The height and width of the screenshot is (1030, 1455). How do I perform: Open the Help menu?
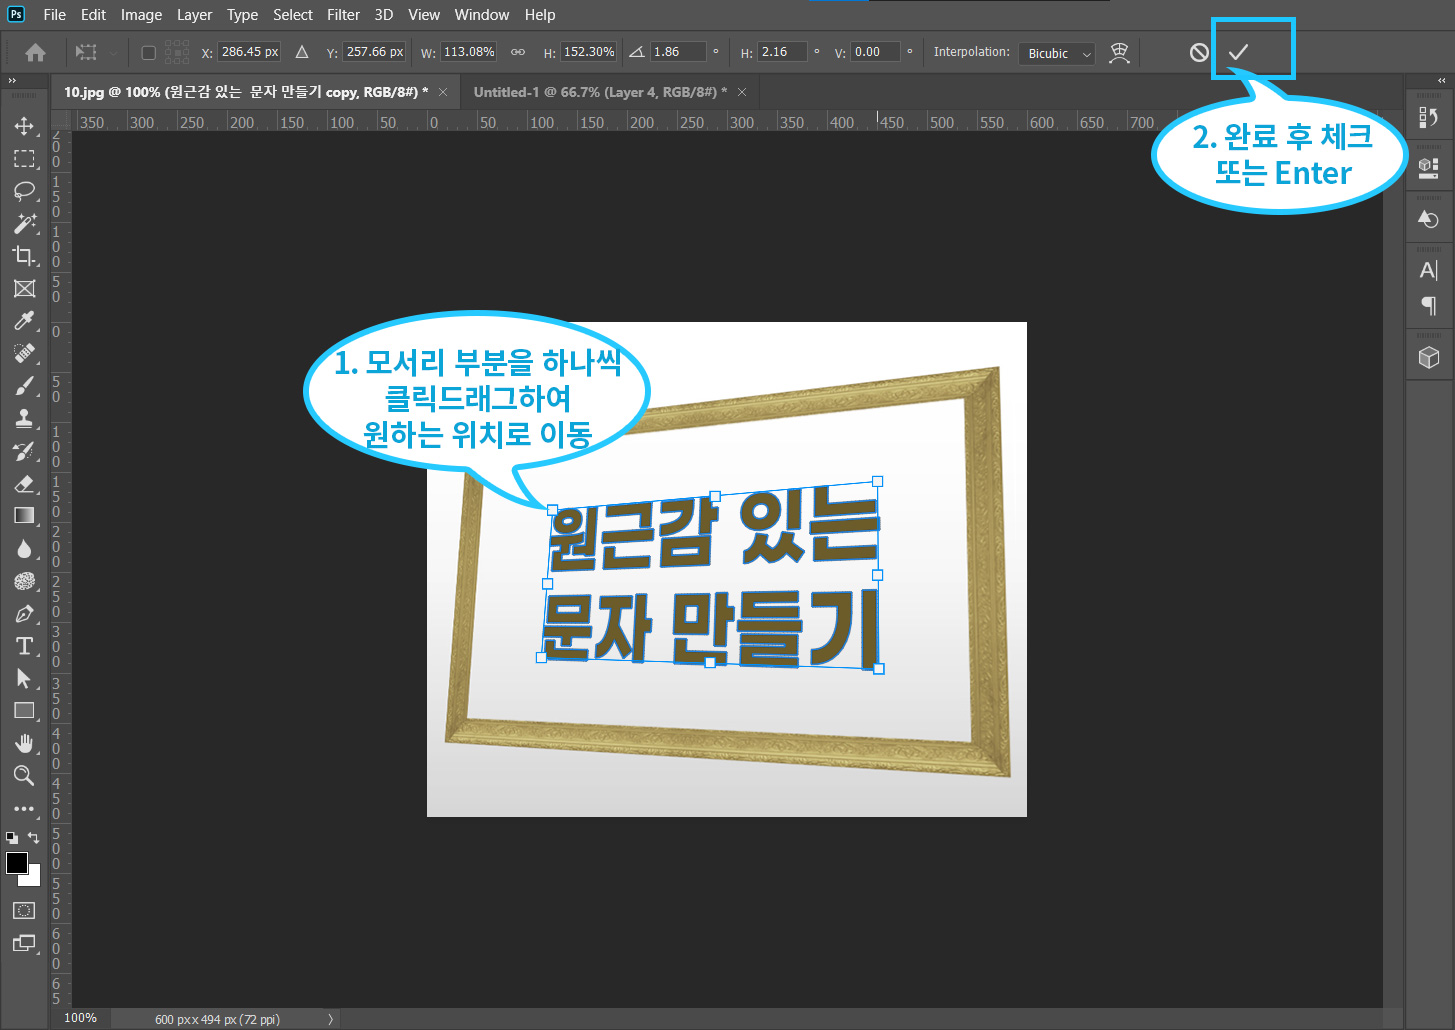point(540,15)
